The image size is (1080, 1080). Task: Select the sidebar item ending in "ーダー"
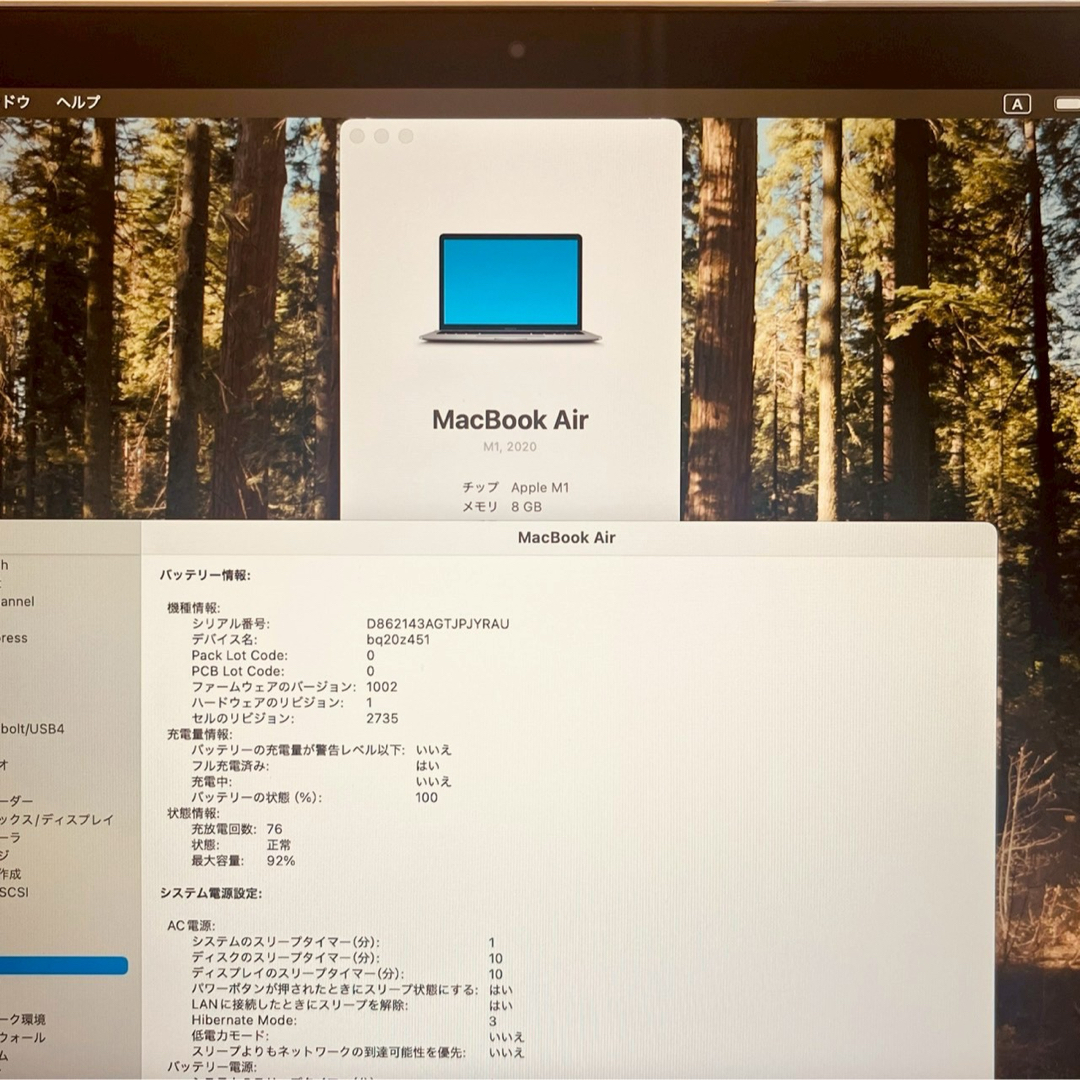tap(17, 801)
